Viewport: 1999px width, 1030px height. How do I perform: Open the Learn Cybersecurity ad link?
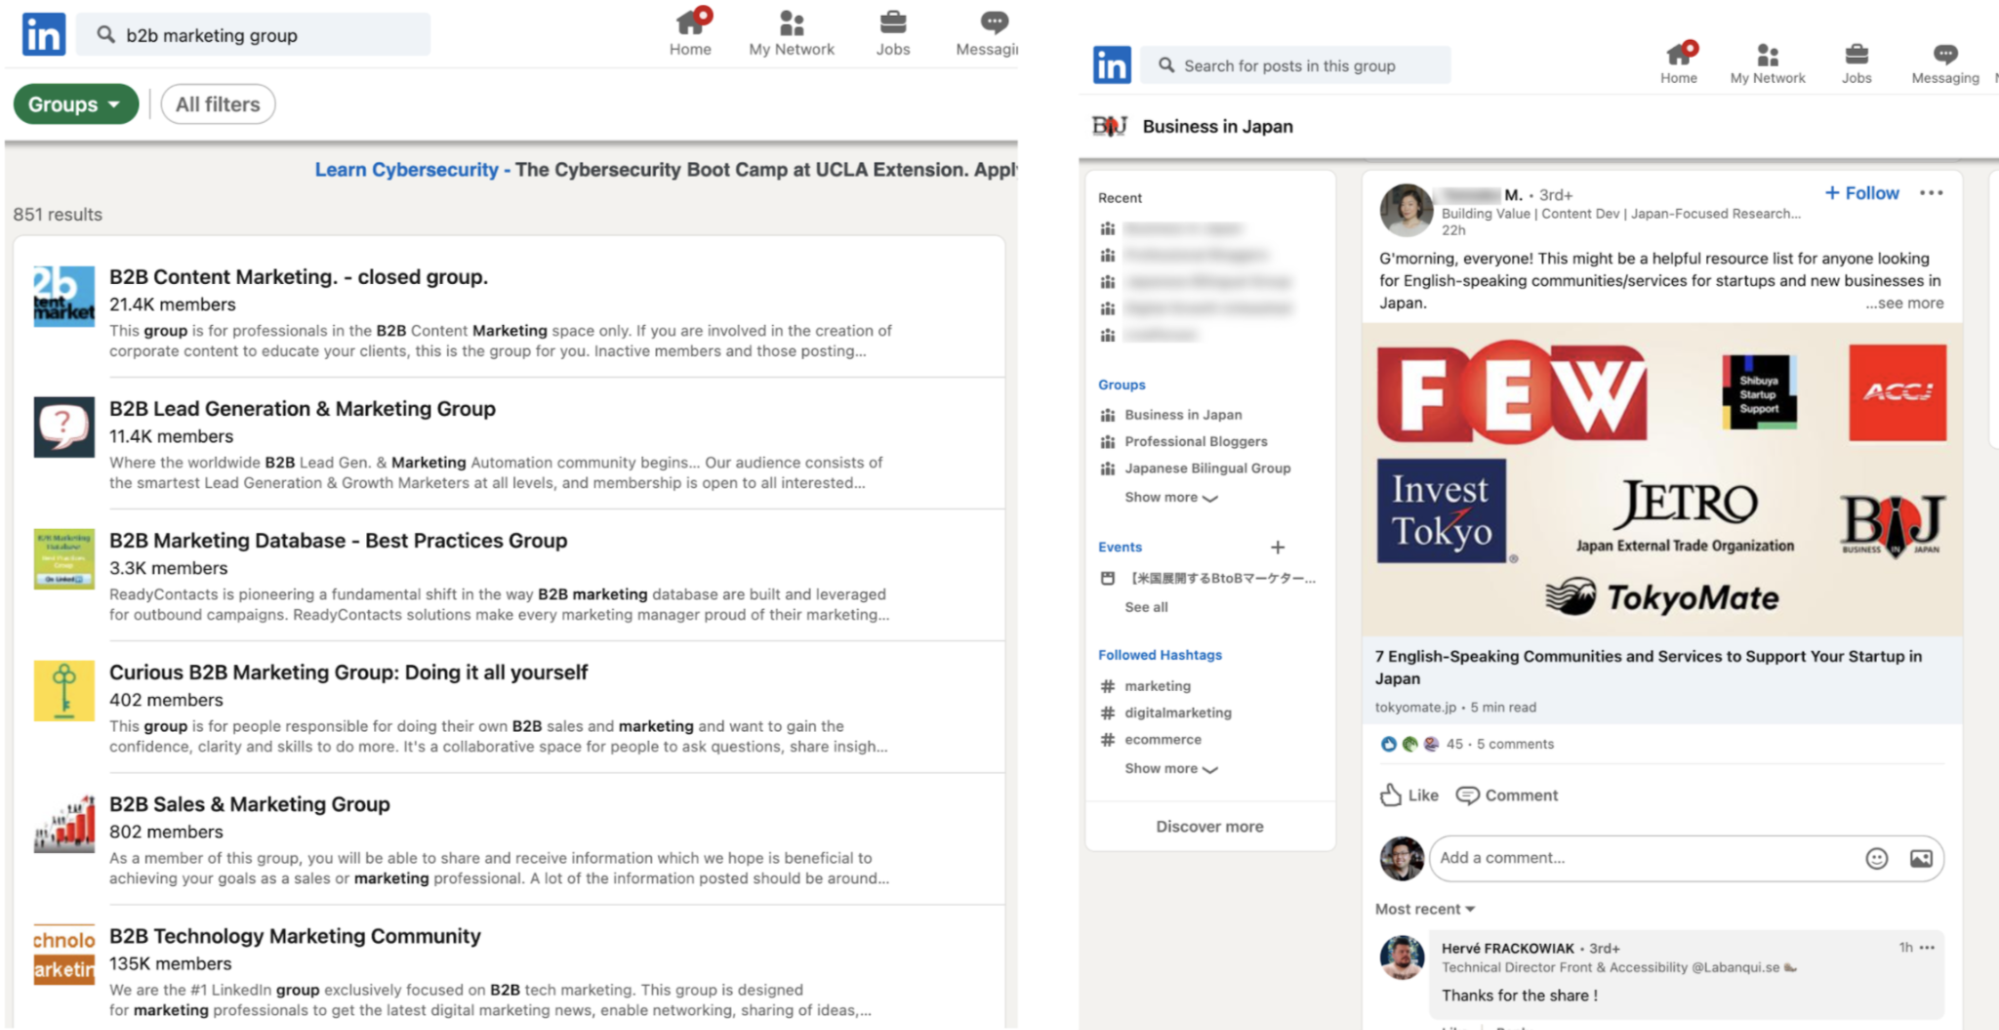(406, 169)
